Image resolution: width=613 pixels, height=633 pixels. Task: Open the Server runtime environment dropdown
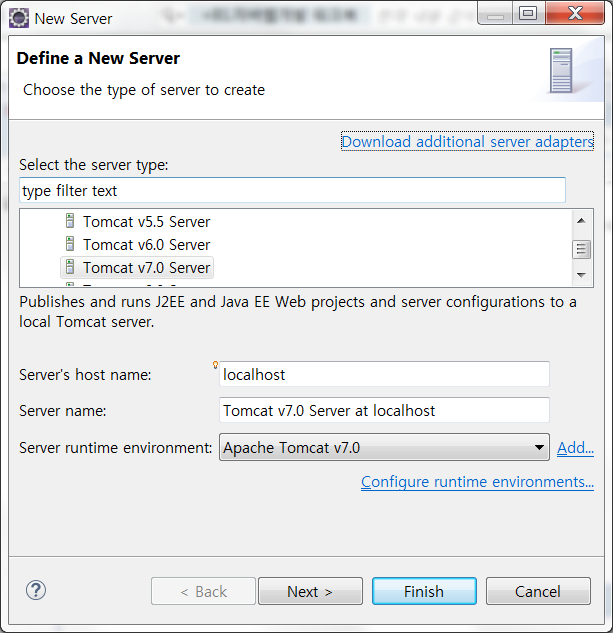pyautogui.click(x=384, y=447)
